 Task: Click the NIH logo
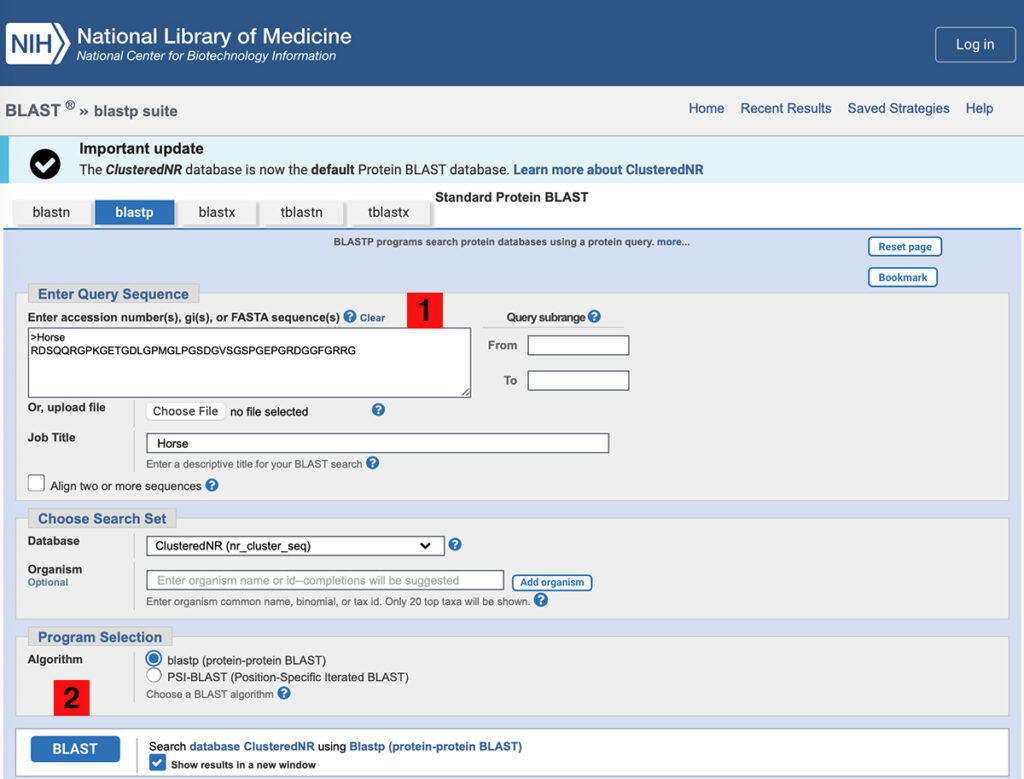pos(38,44)
